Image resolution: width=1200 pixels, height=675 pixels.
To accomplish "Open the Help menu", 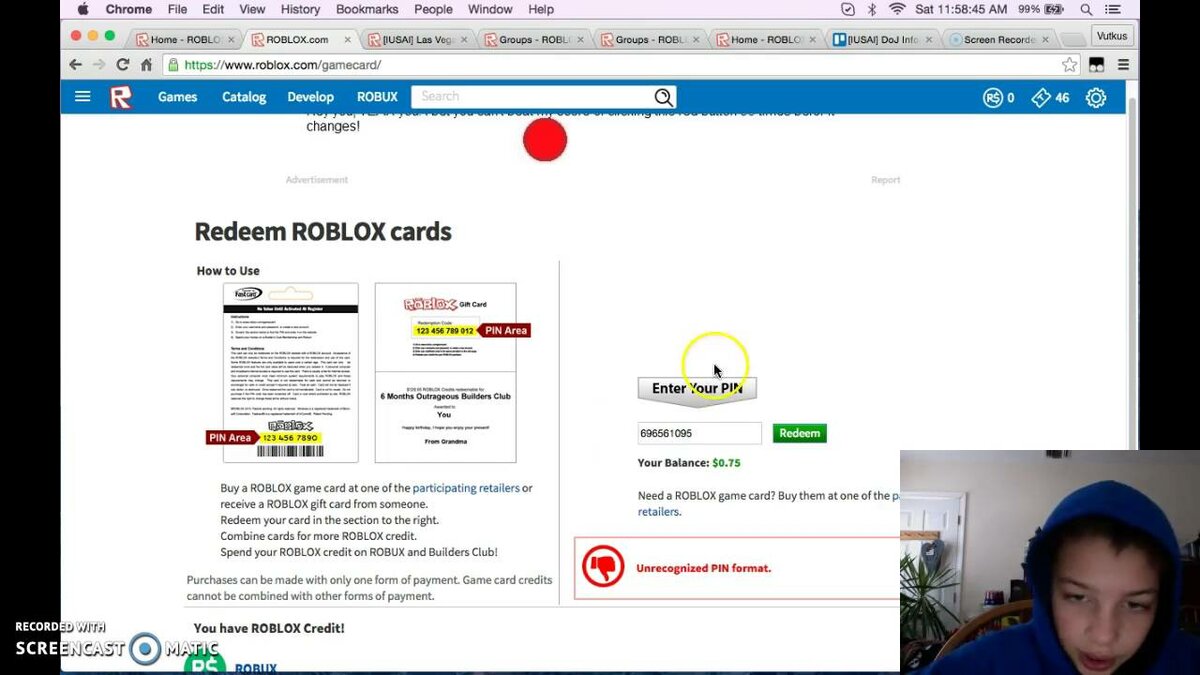I will tap(541, 9).
